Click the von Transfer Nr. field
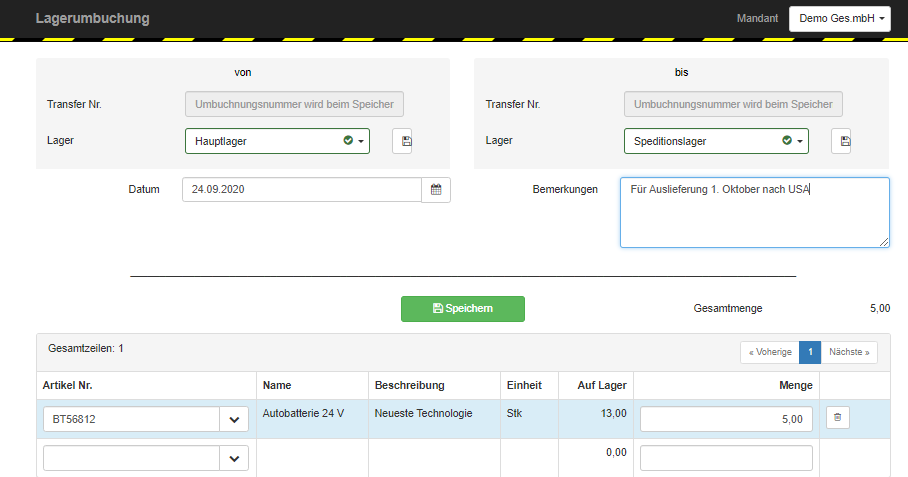 point(294,104)
